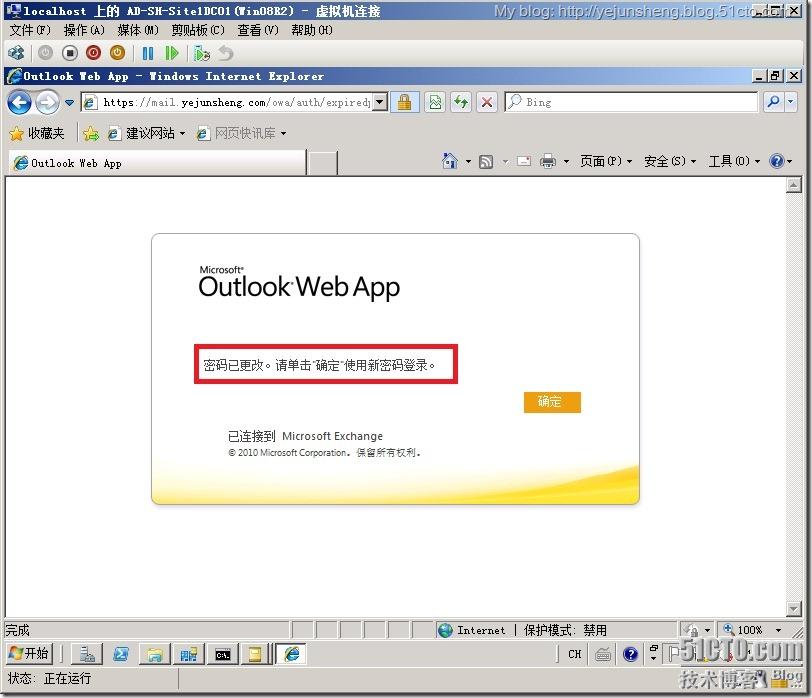Click the language bar help icon
Viewport: 812px width, 698px height.
tap(630, 655)
